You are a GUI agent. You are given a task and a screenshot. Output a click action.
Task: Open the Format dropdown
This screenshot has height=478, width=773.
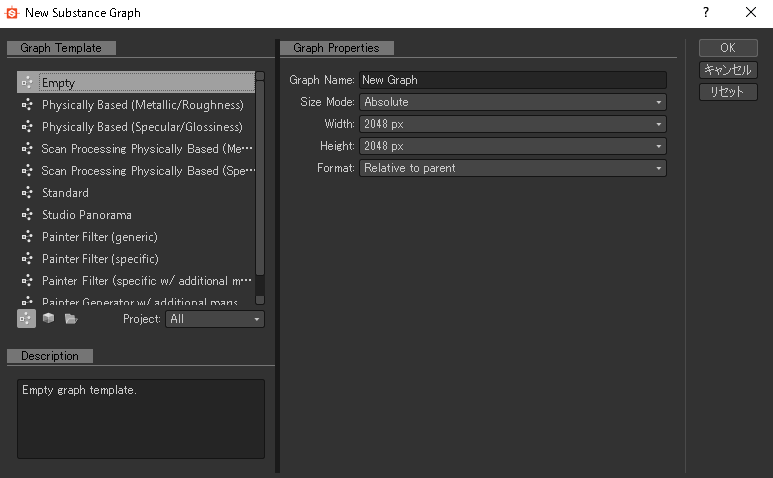click(513, 168)
